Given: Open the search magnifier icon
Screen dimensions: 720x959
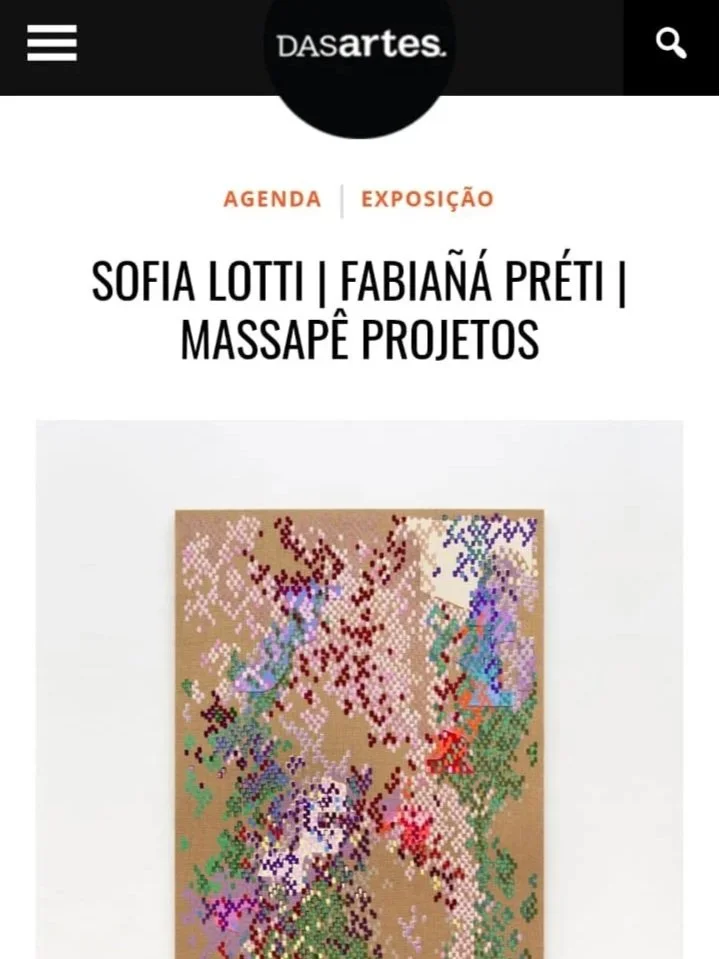Looking at the screenshot, I should tap(671, 43).
